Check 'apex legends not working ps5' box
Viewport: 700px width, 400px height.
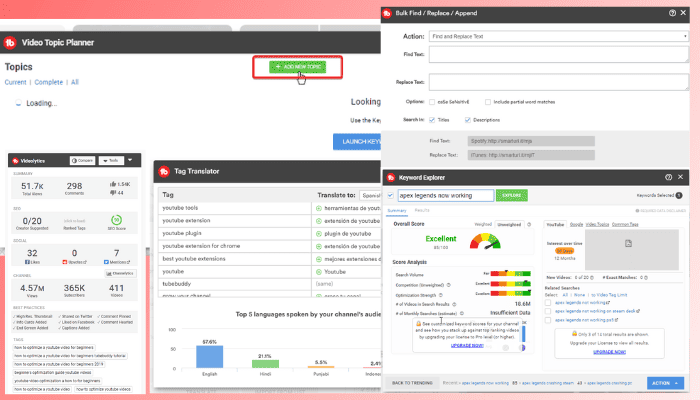tap(548, 320)
